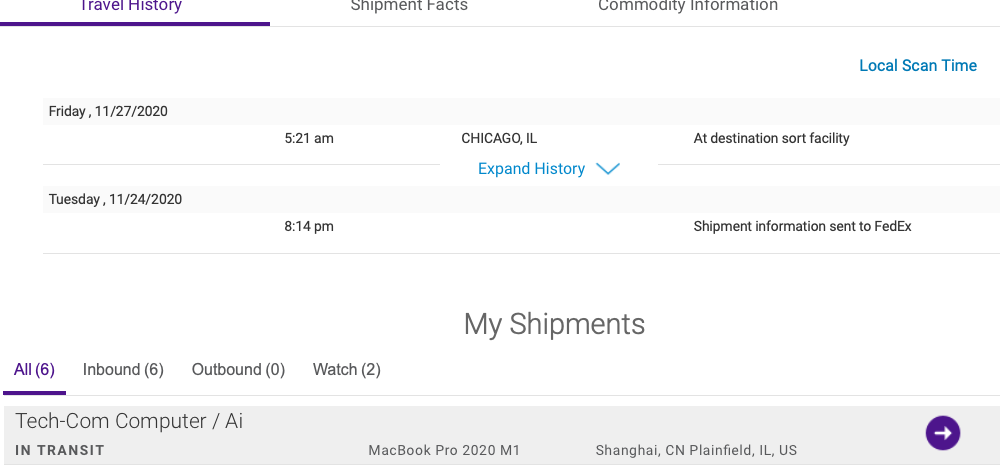Select the Friday, 11/27/2020 date row
Image resolution: width=1000 pixels, height=466 pixels.
(108, 112)
